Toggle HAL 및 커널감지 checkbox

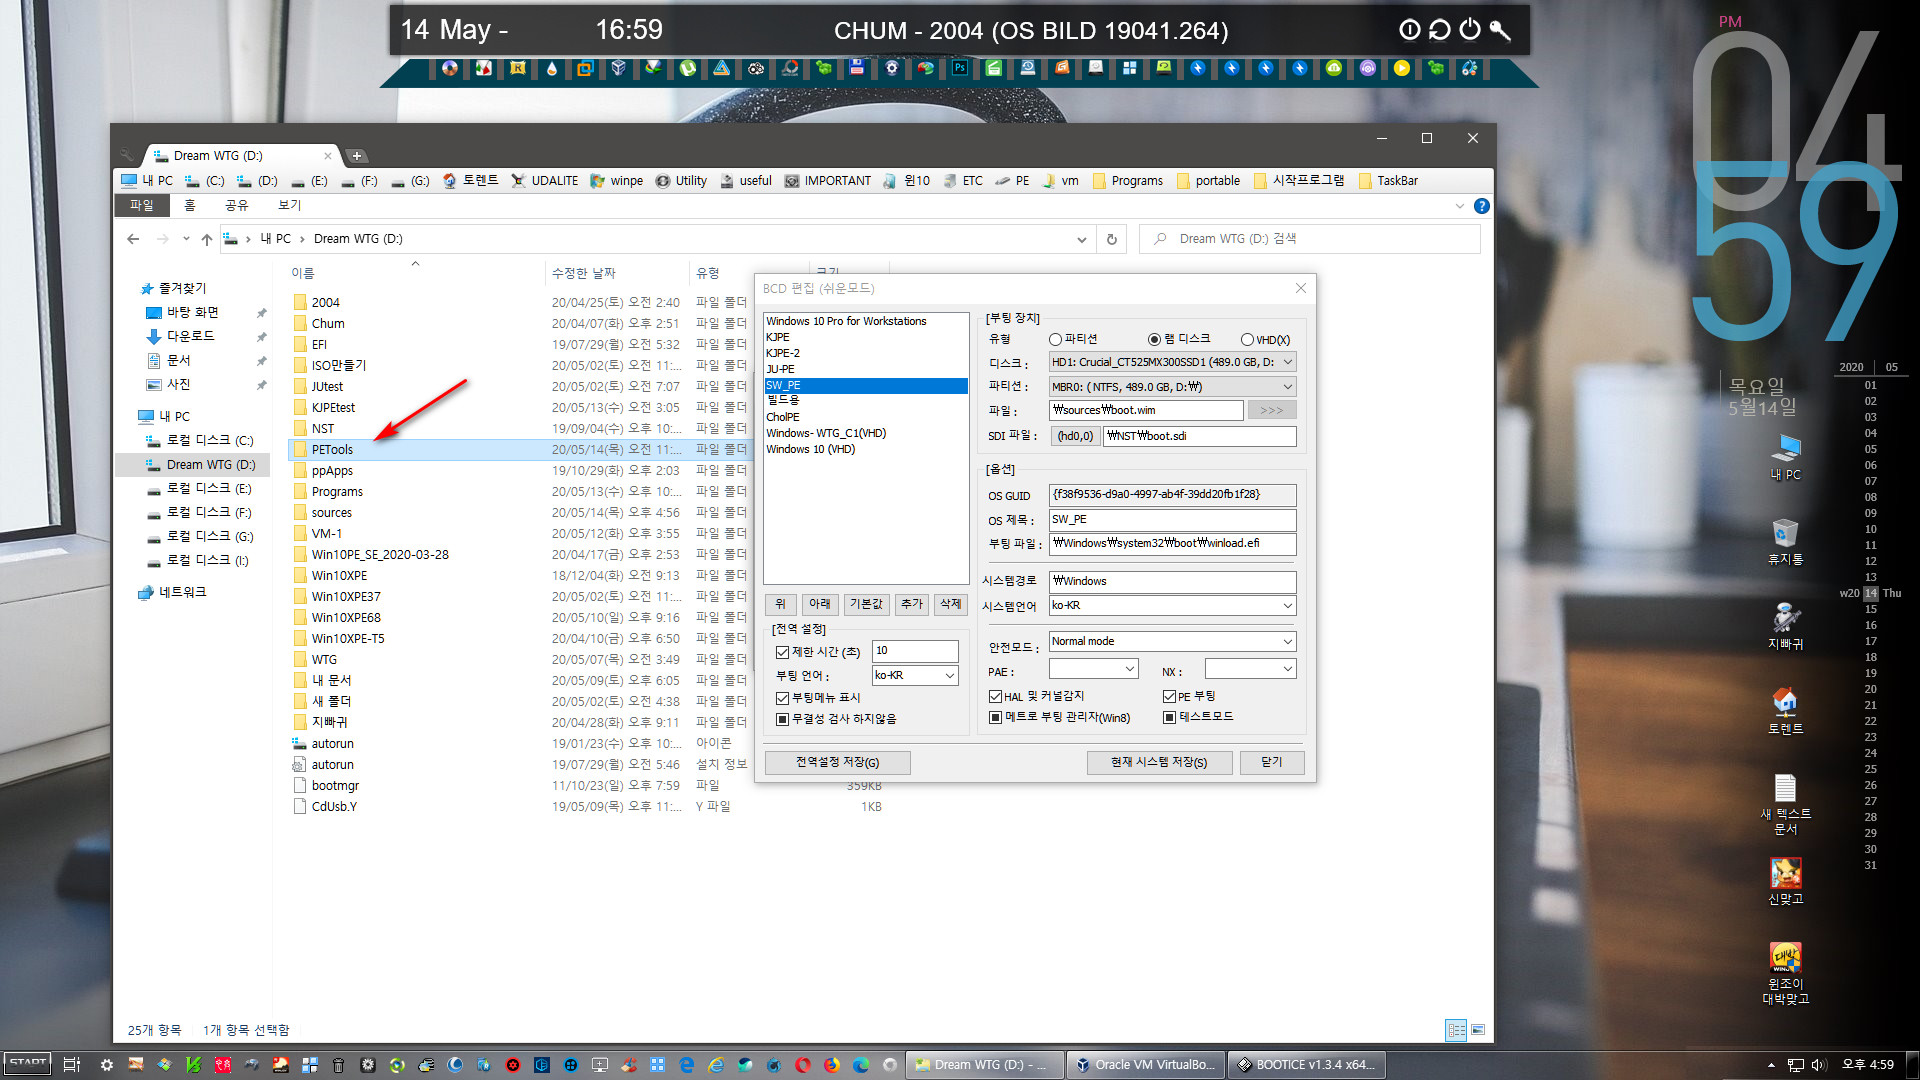[995, 696]
